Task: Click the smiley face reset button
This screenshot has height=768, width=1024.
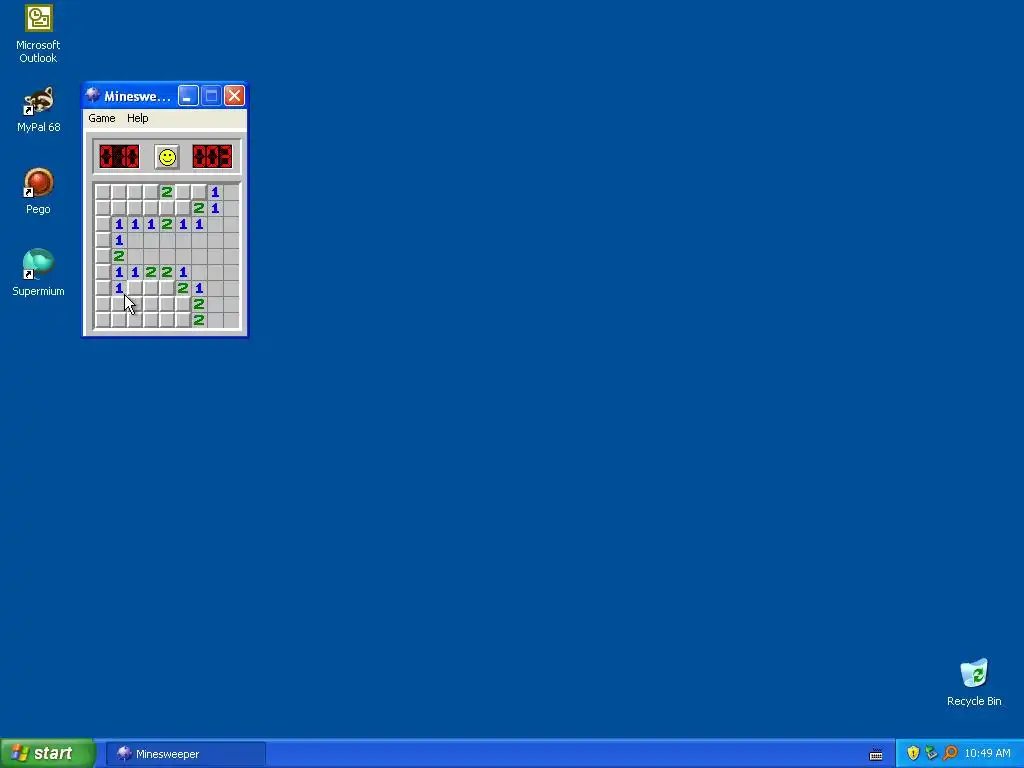Action: (x=167, y=157)
